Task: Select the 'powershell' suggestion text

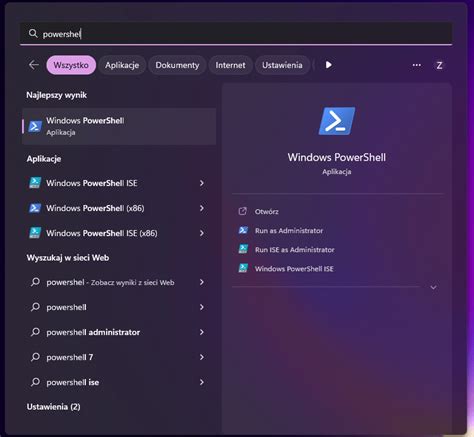Action: pos(66,307)
